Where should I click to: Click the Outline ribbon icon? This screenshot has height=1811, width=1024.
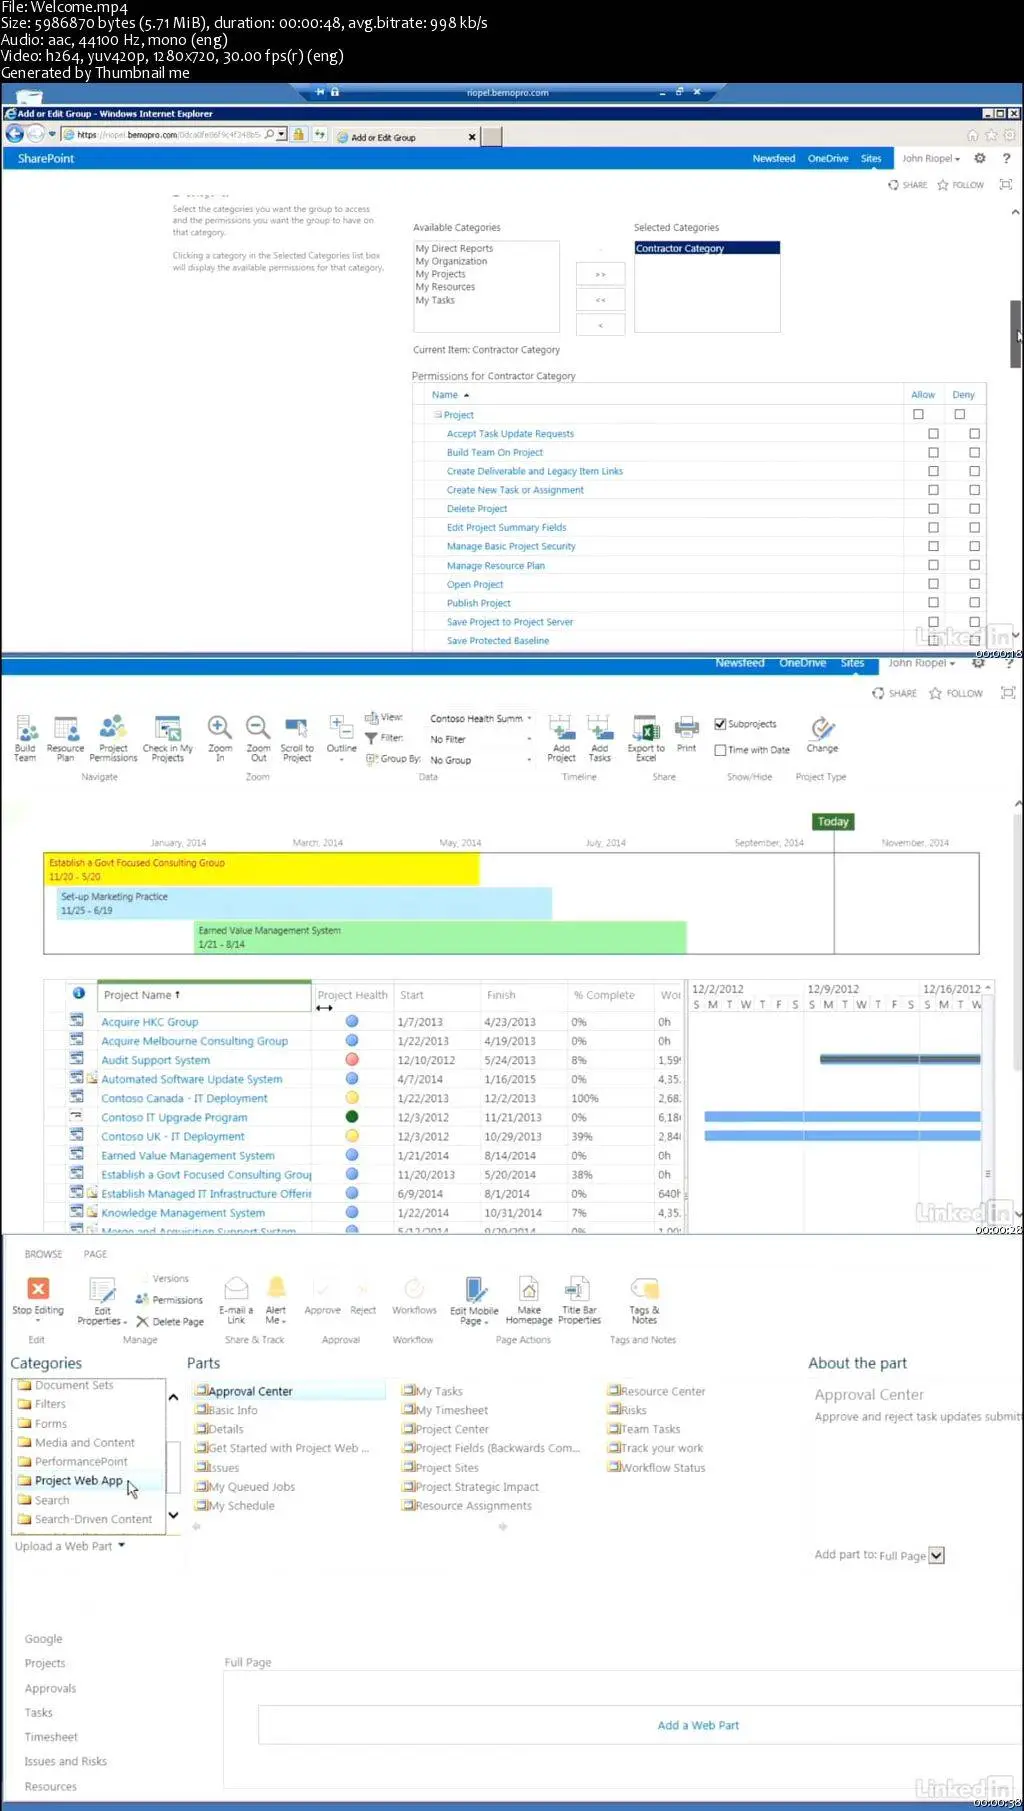pos(339,727)
